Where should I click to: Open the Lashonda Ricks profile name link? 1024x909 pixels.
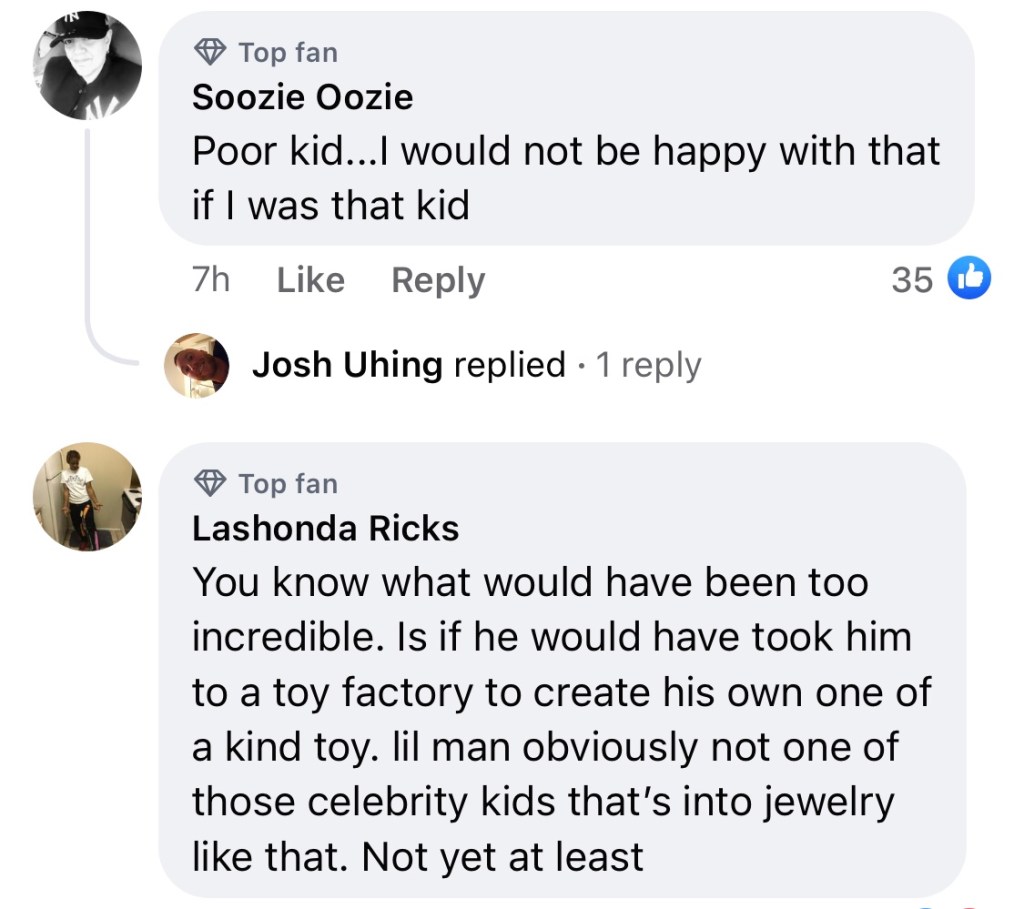tap(325, 529)
